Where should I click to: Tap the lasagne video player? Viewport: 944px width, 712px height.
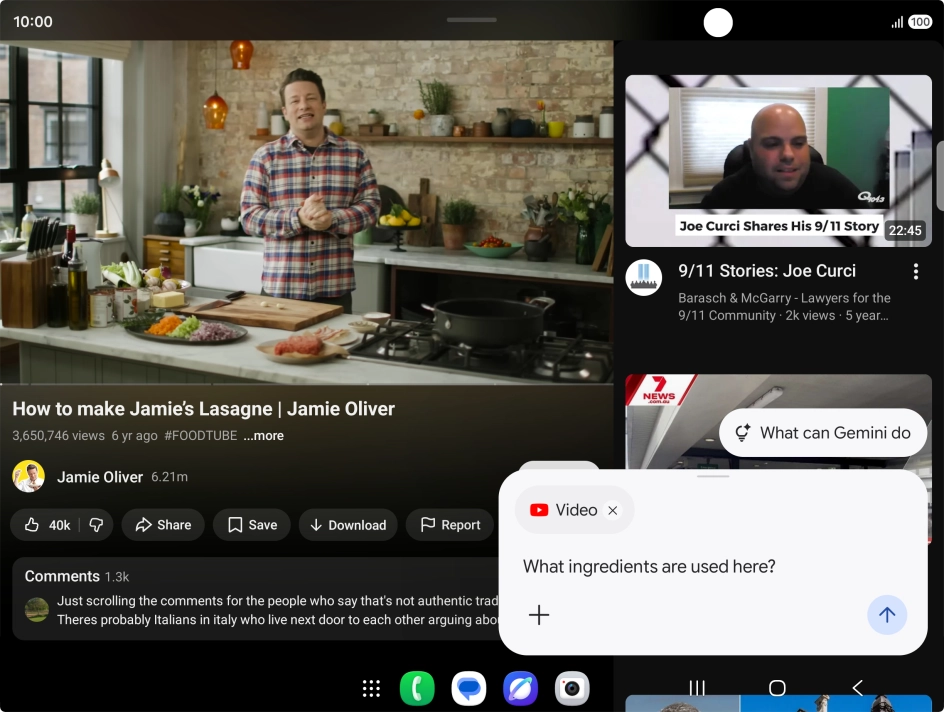click(x=306, y=212)
